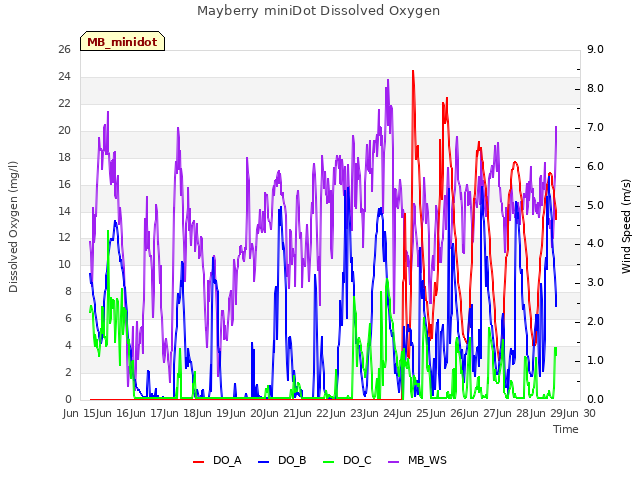
Task: Select the DO_A legend label
Action: (x=227, y=461)
